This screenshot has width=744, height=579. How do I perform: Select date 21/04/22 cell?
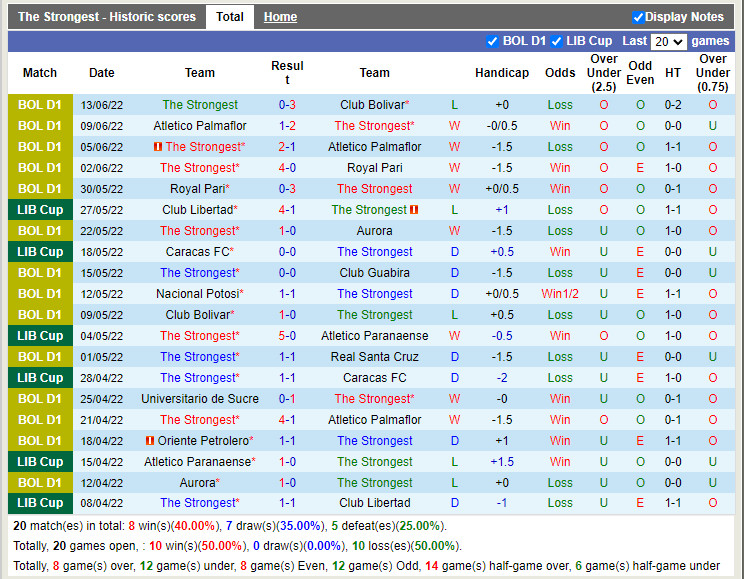pyautogui.click(x=102, y=420)
